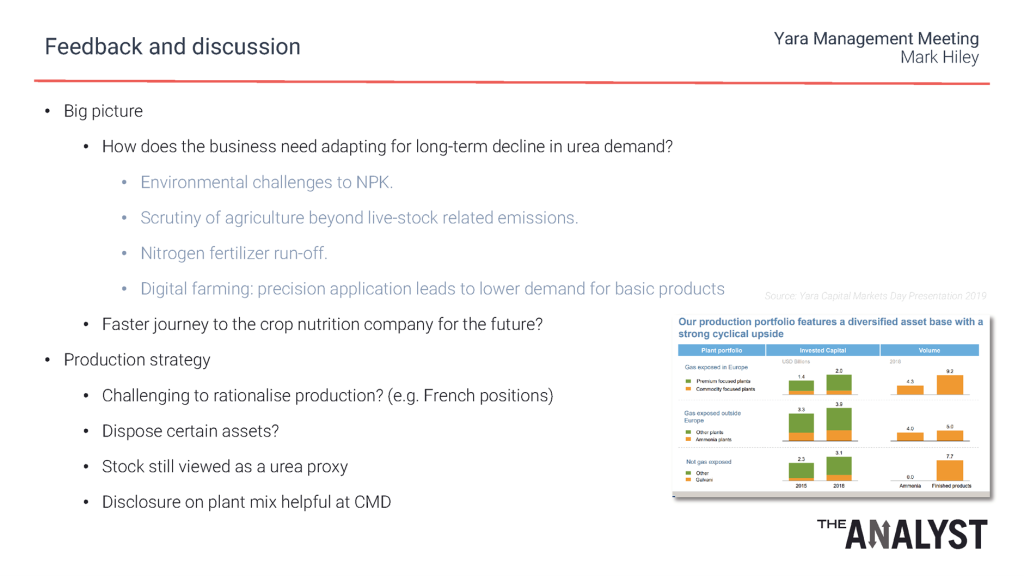This screenshot has width=1024, height=576.
Task: Select the Stock still viewed as urea proxy line
Action: coord(225,467)
